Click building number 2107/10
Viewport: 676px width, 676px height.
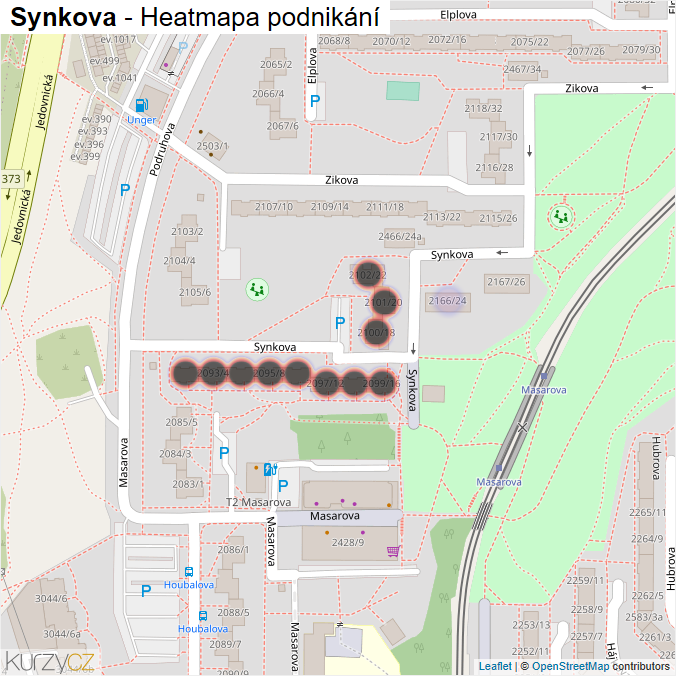[274, 207]
